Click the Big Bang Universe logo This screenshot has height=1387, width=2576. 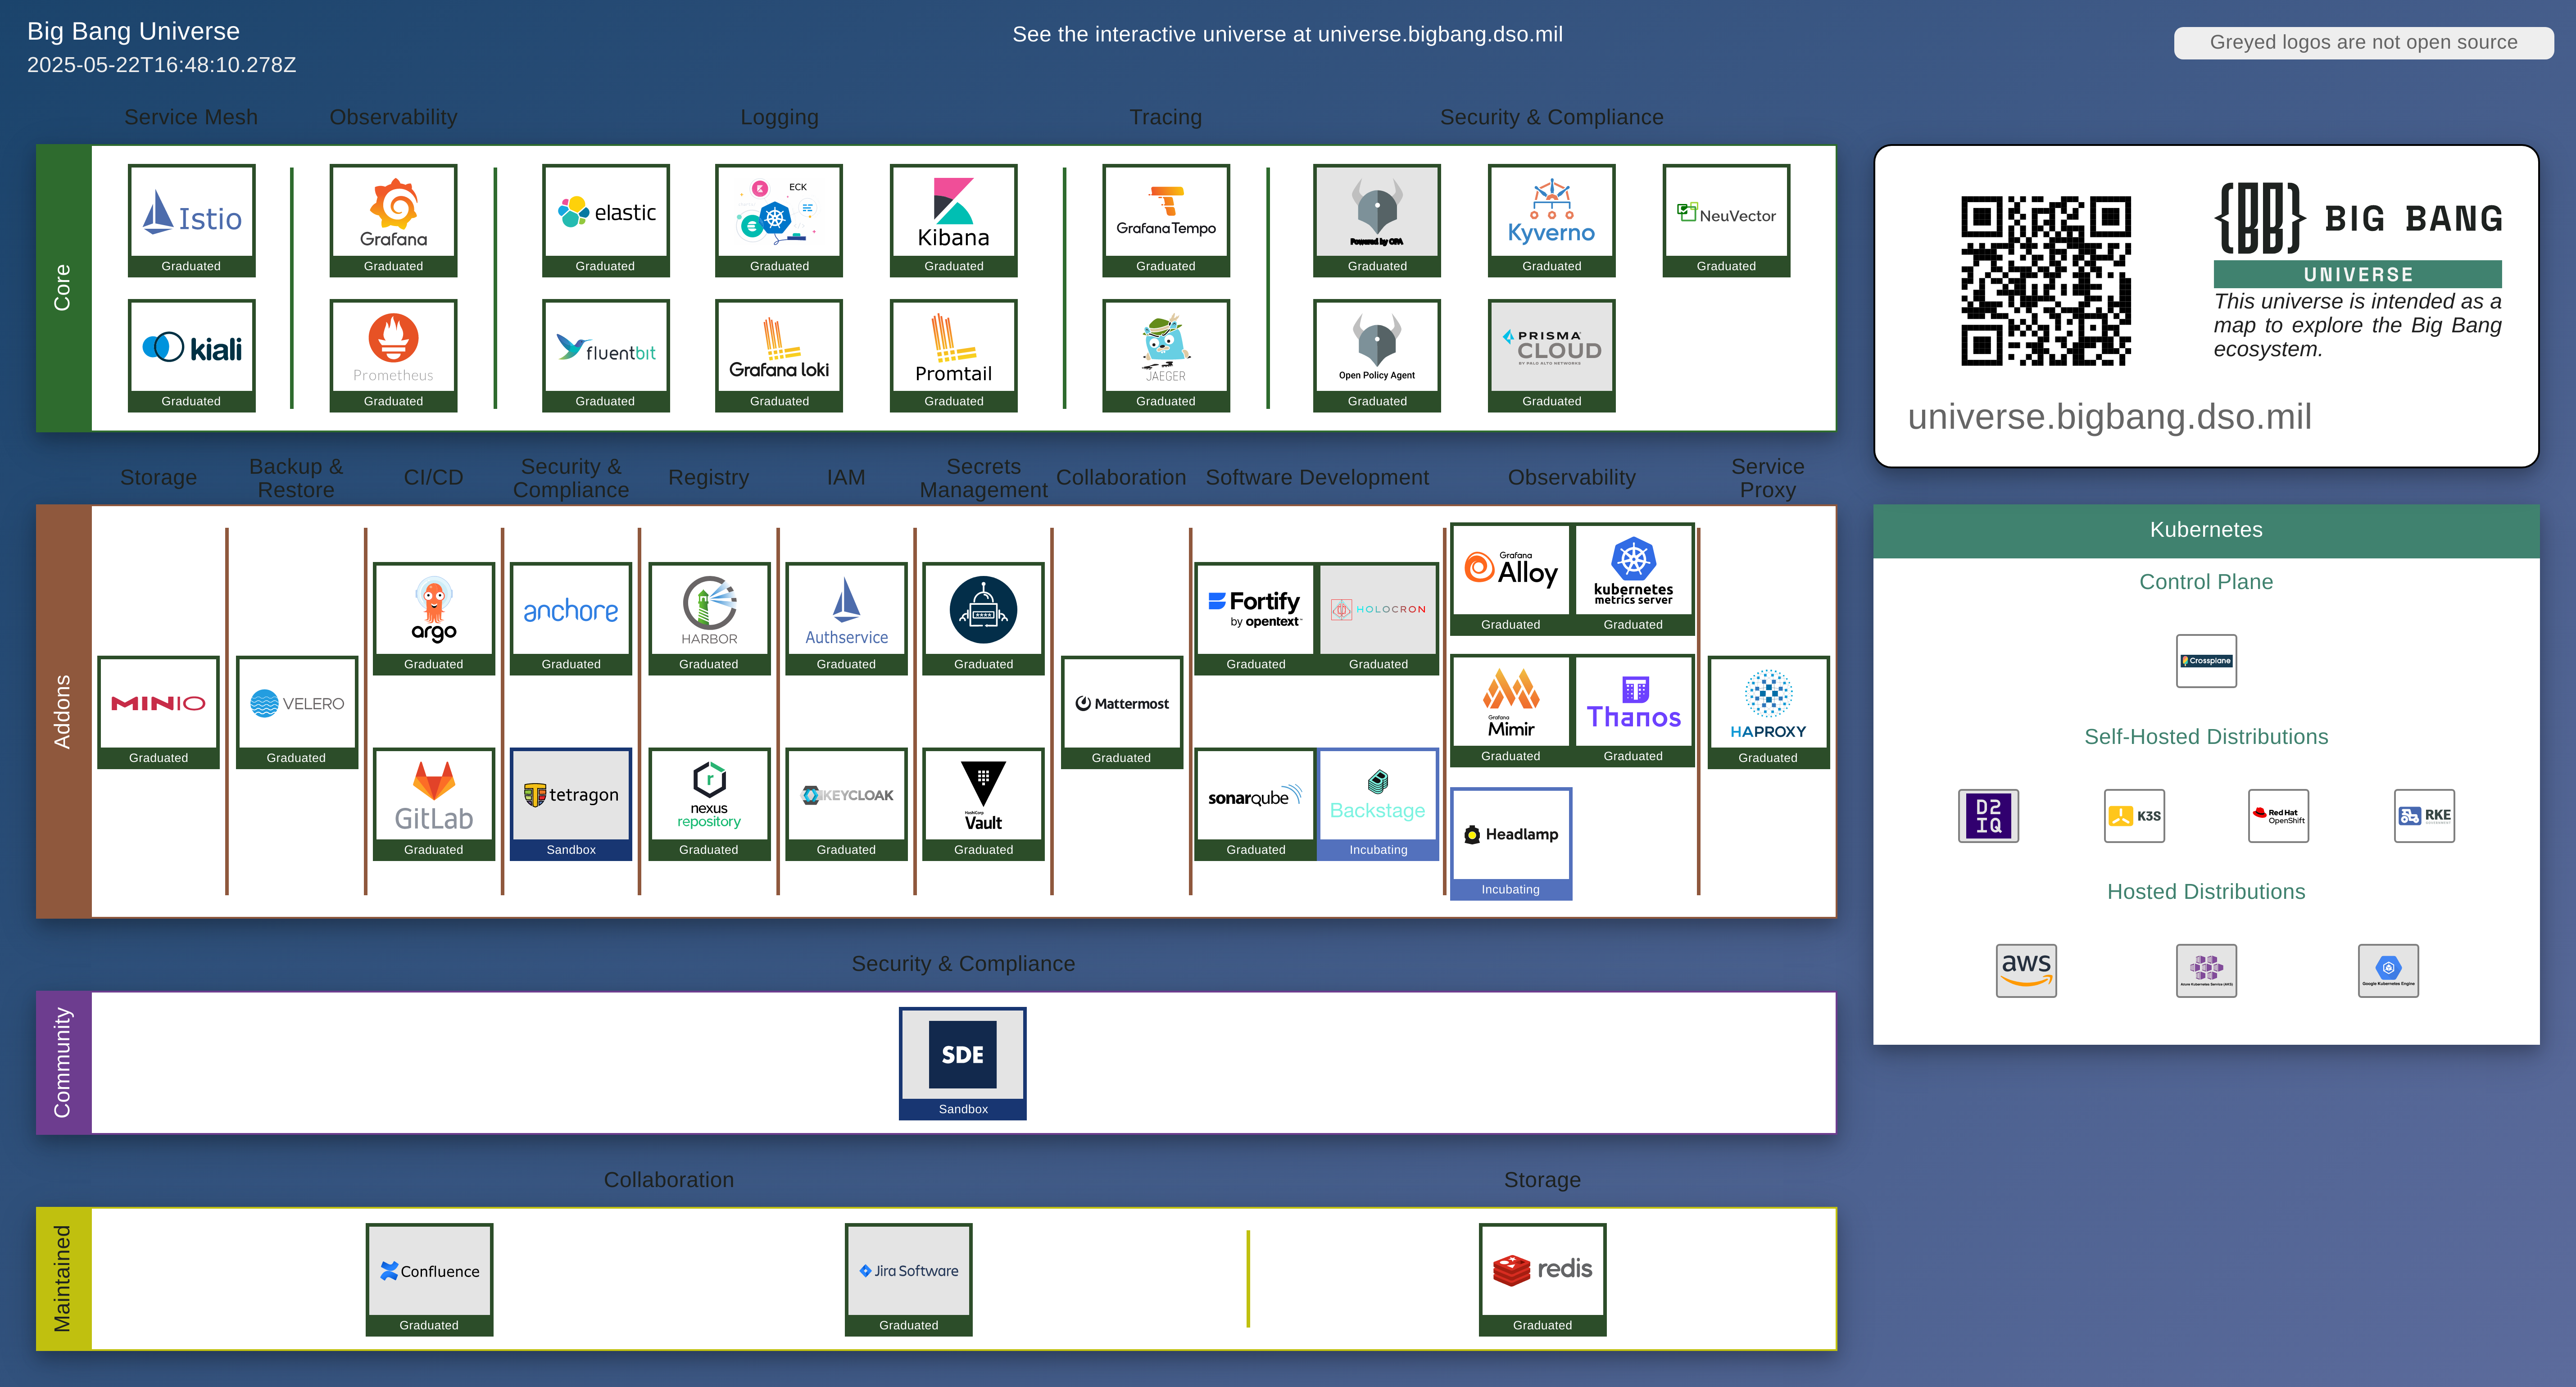[x=2358, y=235]
